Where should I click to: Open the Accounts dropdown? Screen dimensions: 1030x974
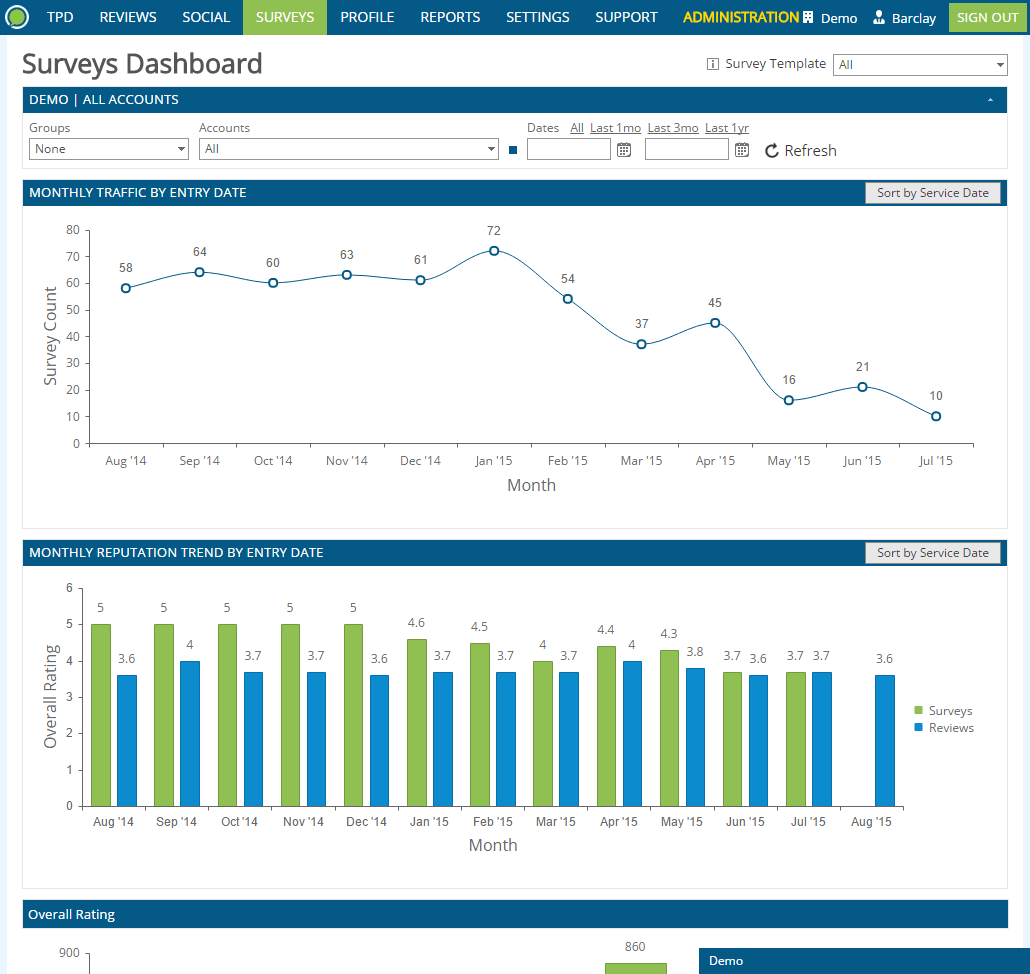point(349,149)
